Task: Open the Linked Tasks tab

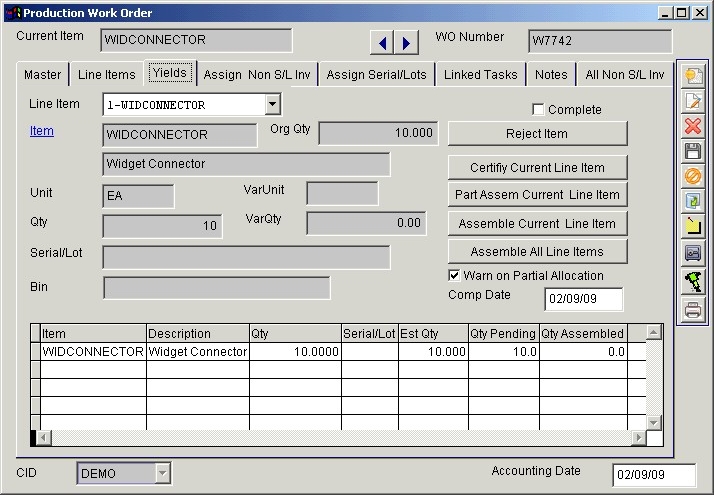Action: point(480,74)
